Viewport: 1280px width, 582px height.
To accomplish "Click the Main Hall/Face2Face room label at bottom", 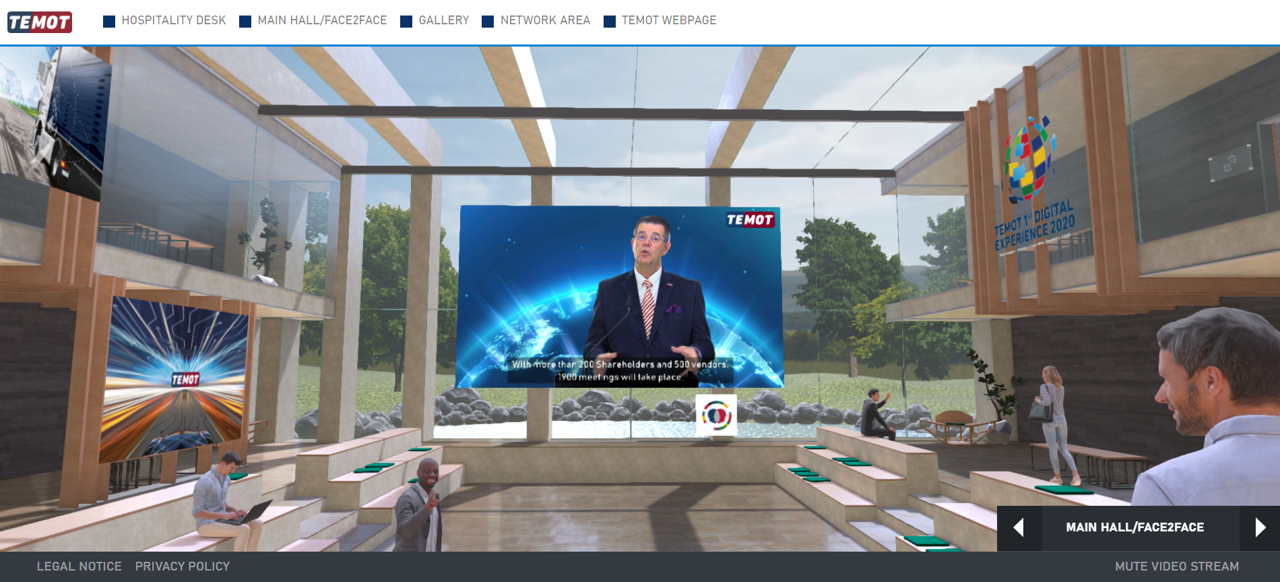I will 1135,528.
